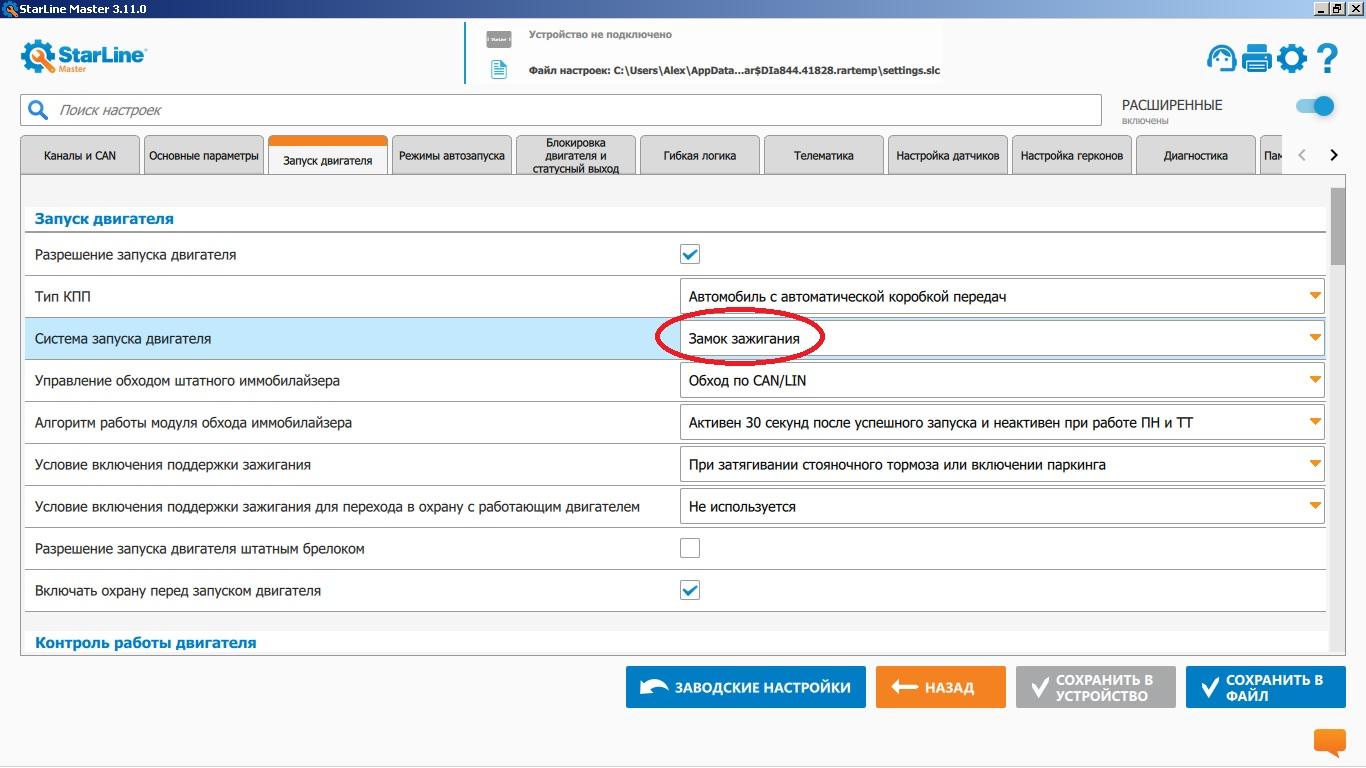Image resolution: width=1366 pixels, height=768 pixels.
Task: Open Управление обходом штатного иммобилайзера dropdown
Action: pos(1001,381)
